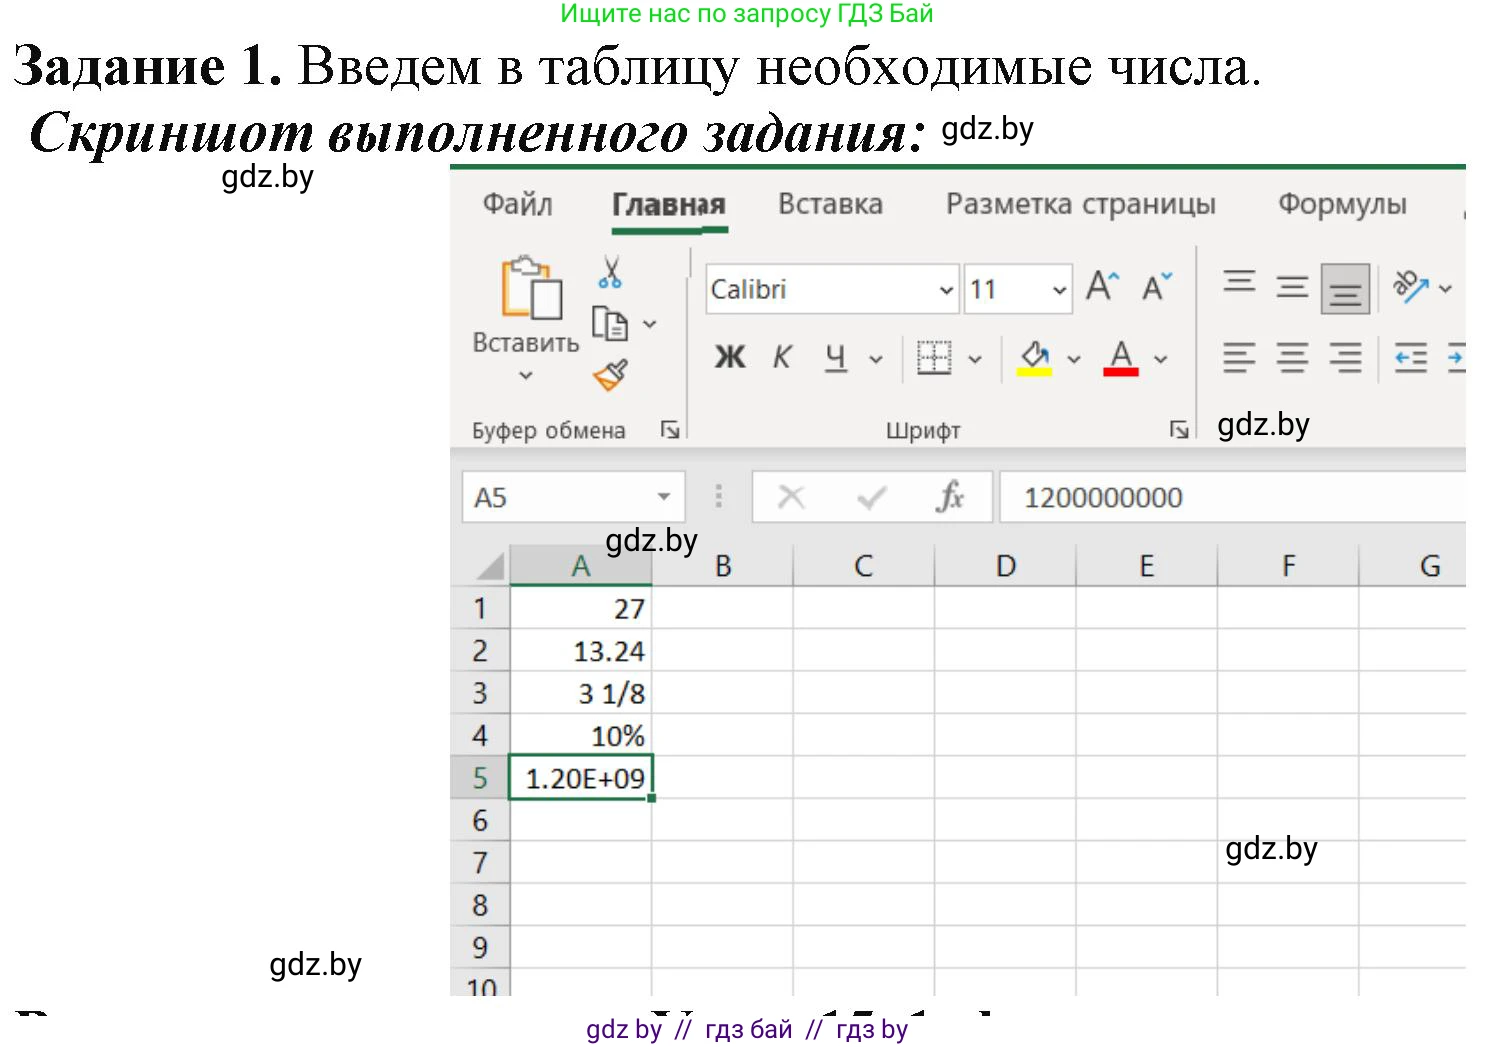Confirm entry with the checkmark icon
Image resolution: width=1496 pixels, height=1047 pixels.
point(869,496)
